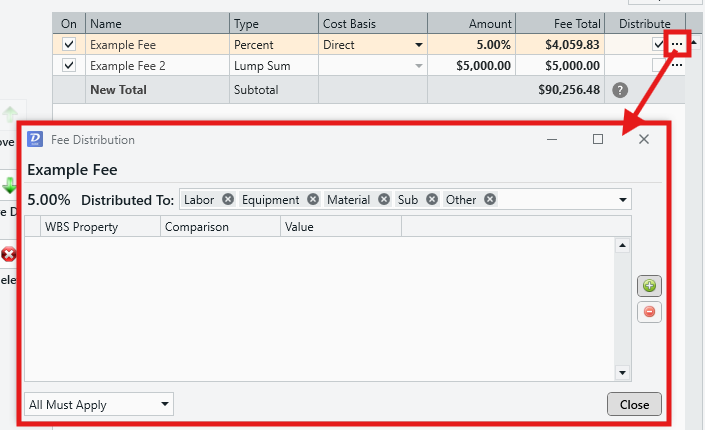
Task: Click the red remove condition button
Action: [x=649, y=312]
